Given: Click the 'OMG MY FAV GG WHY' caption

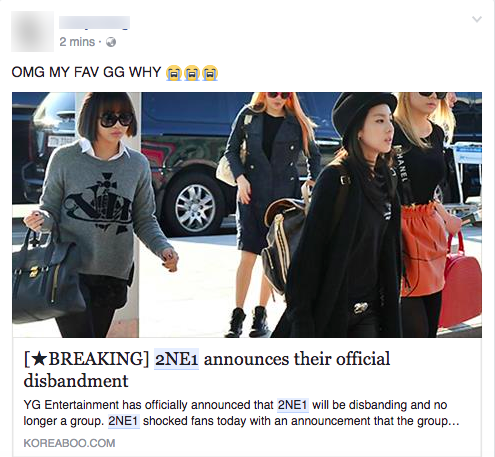Looking at the screenshot, I should 86,72.
